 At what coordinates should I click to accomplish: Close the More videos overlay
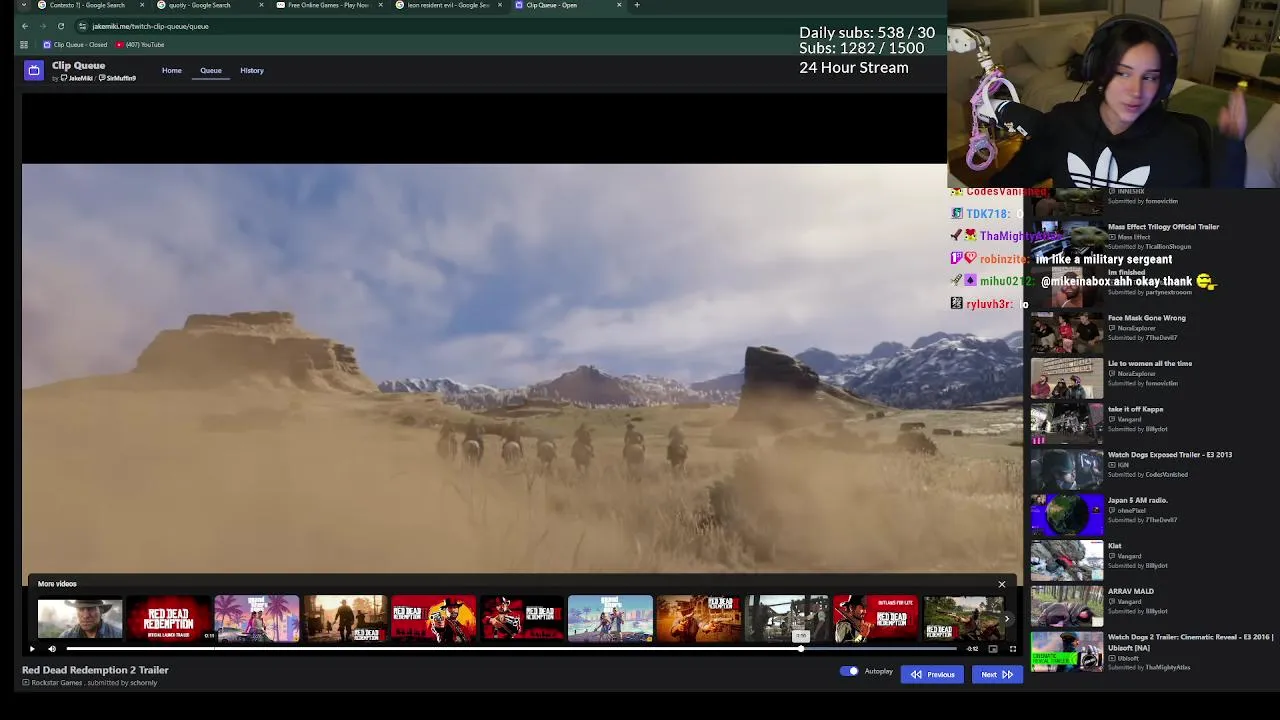tap(1002, 584)
